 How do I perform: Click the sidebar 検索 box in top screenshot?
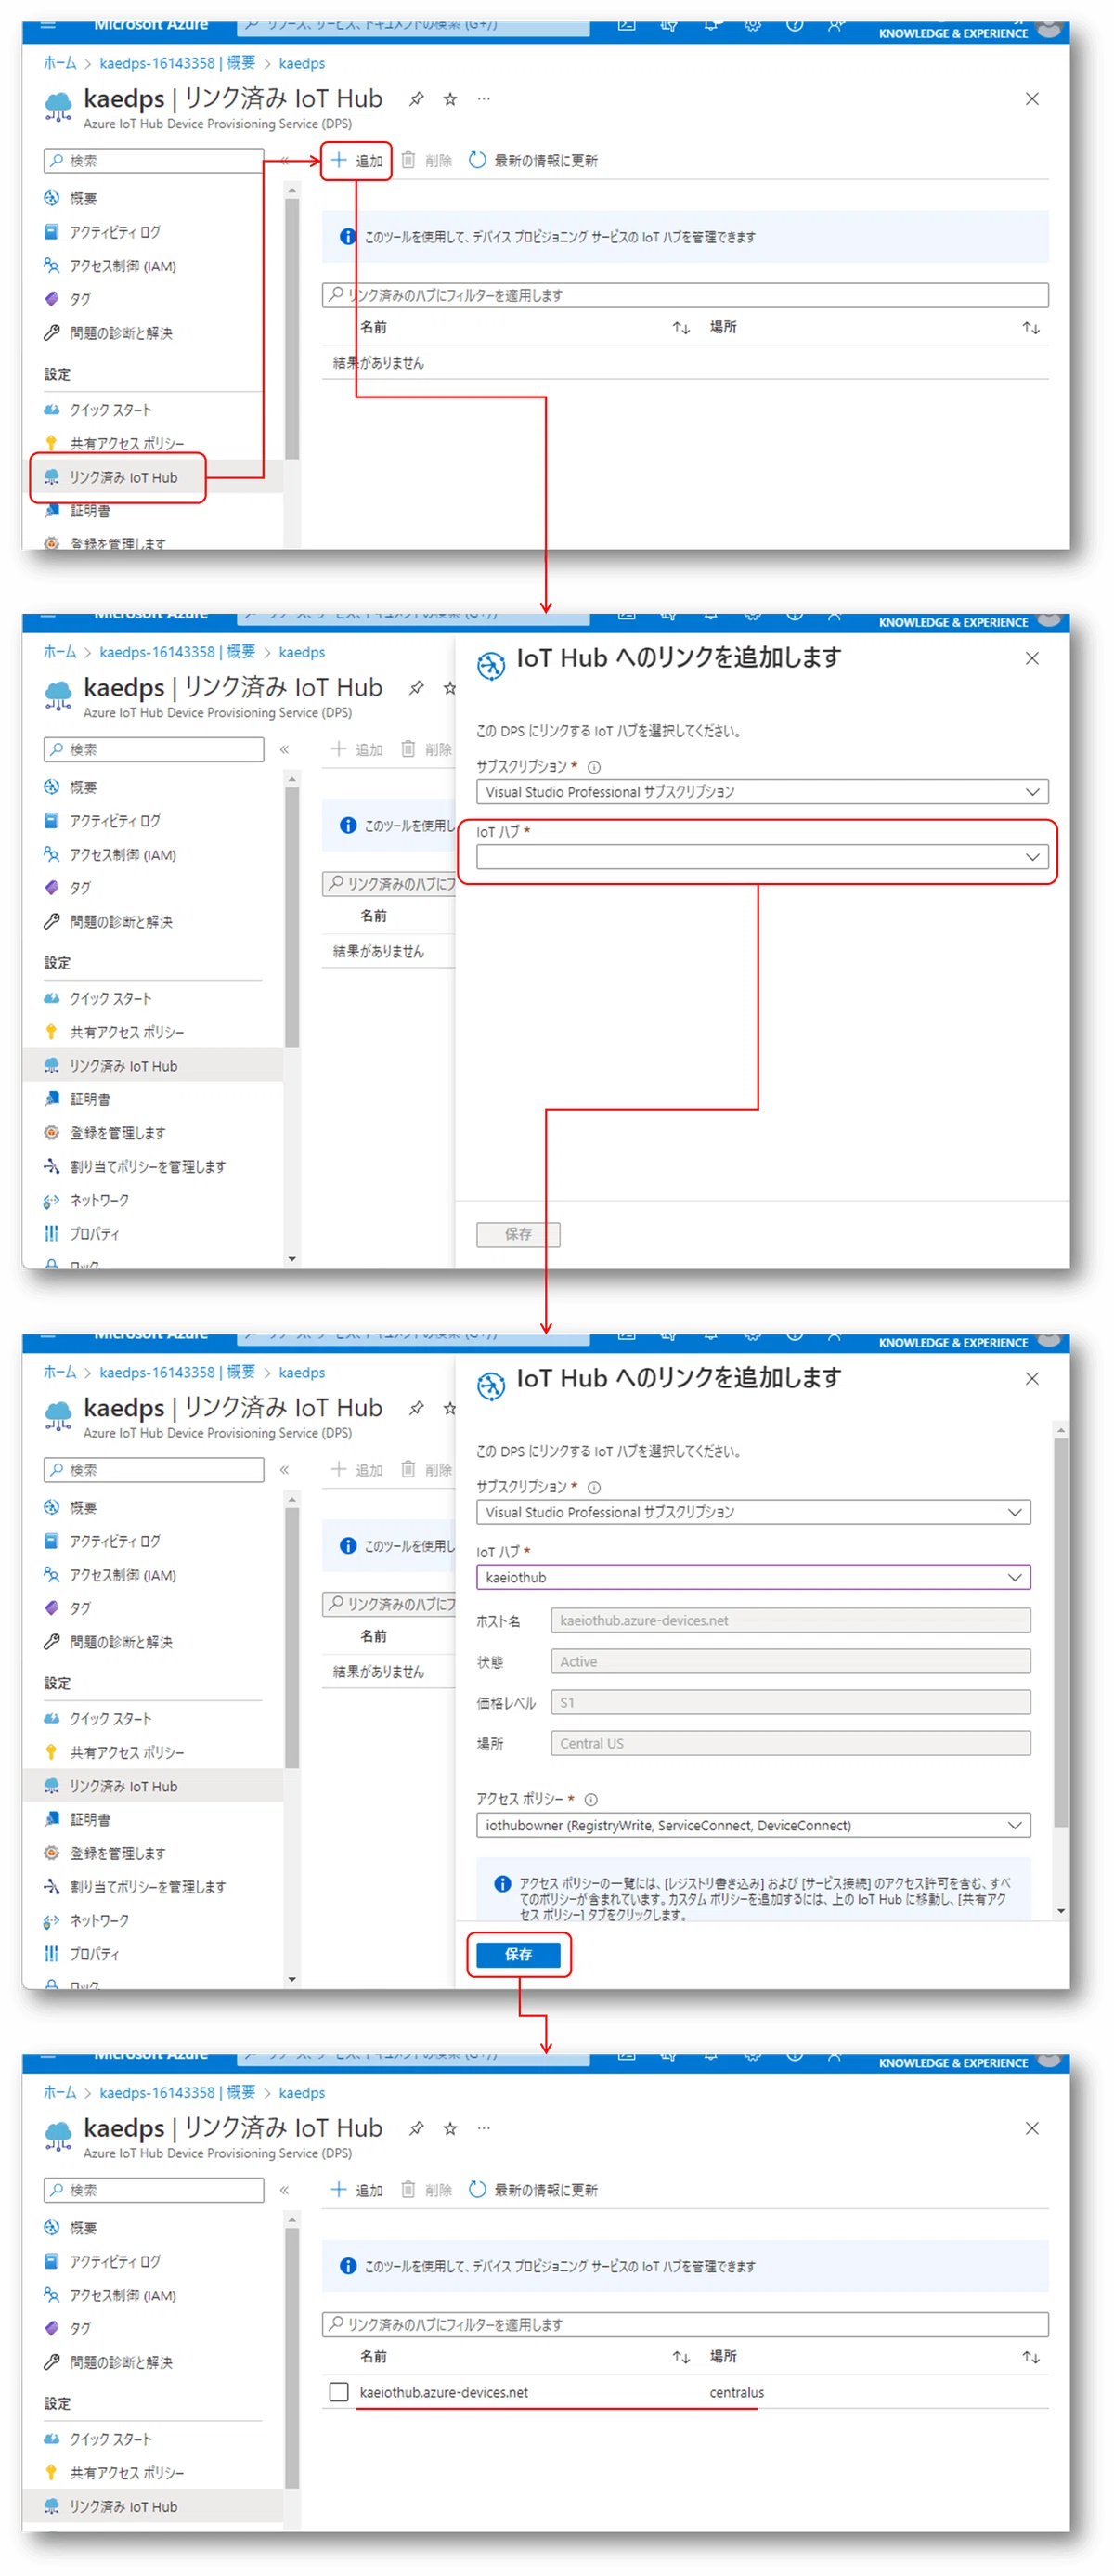(x=154, y=160)
